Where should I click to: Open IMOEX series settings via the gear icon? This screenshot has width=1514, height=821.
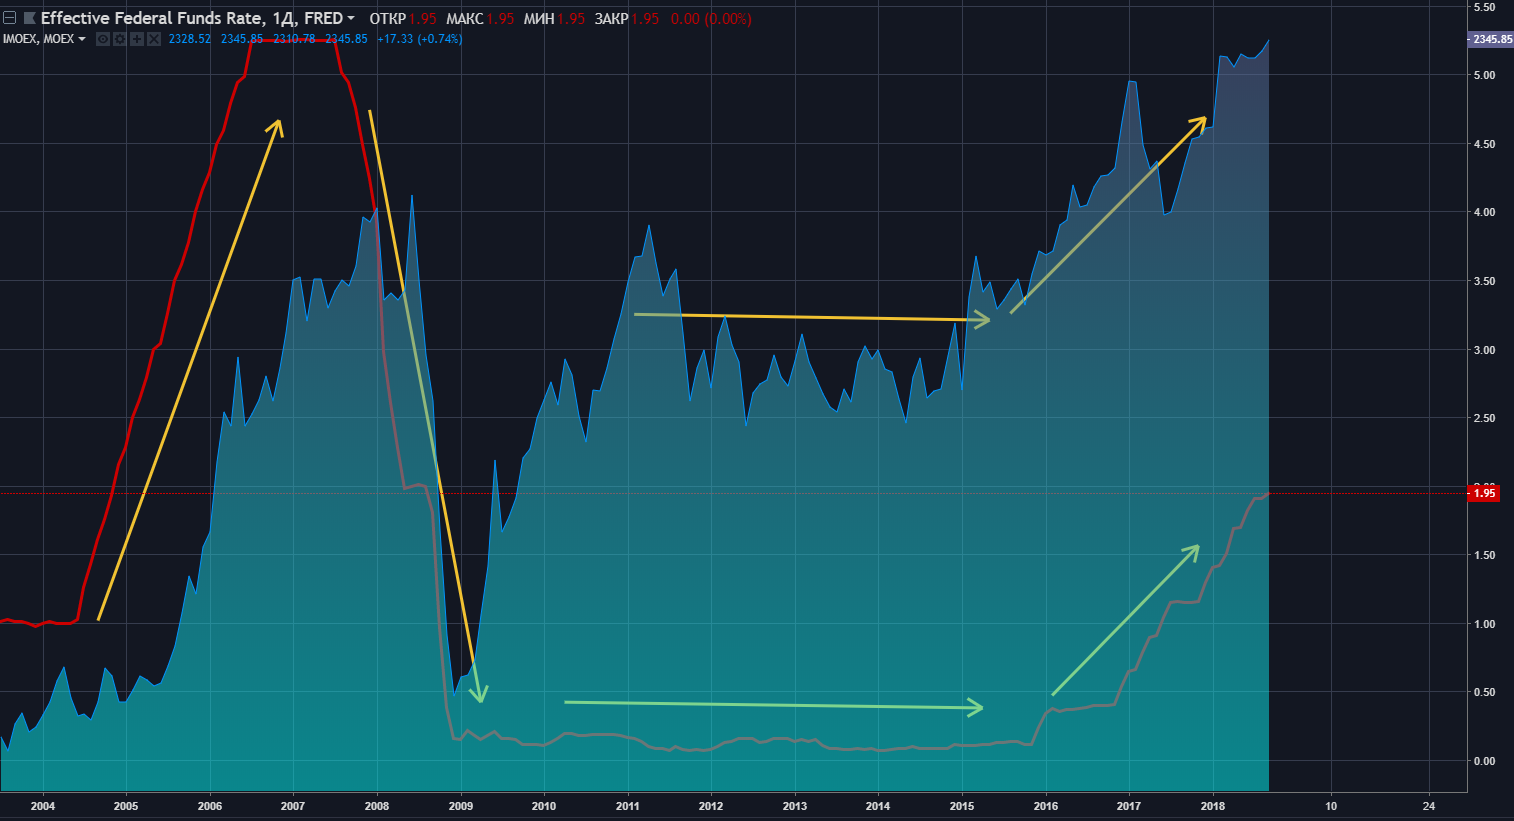(x=119, y=39)
